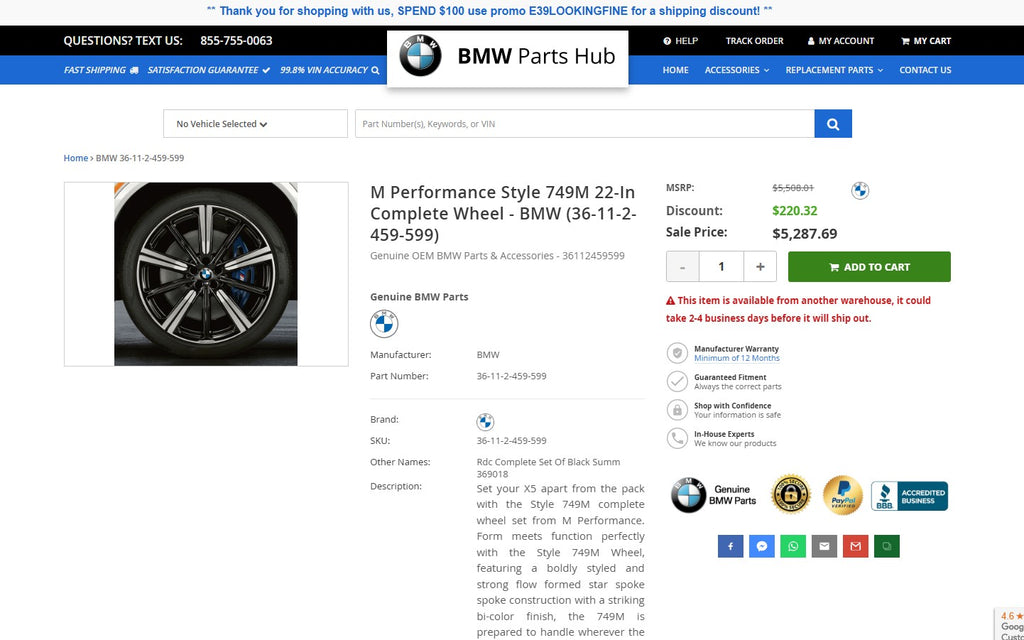Click the Manufacturer Warranty shield icon
1024x640 pixels.
(x=677, y=353)
